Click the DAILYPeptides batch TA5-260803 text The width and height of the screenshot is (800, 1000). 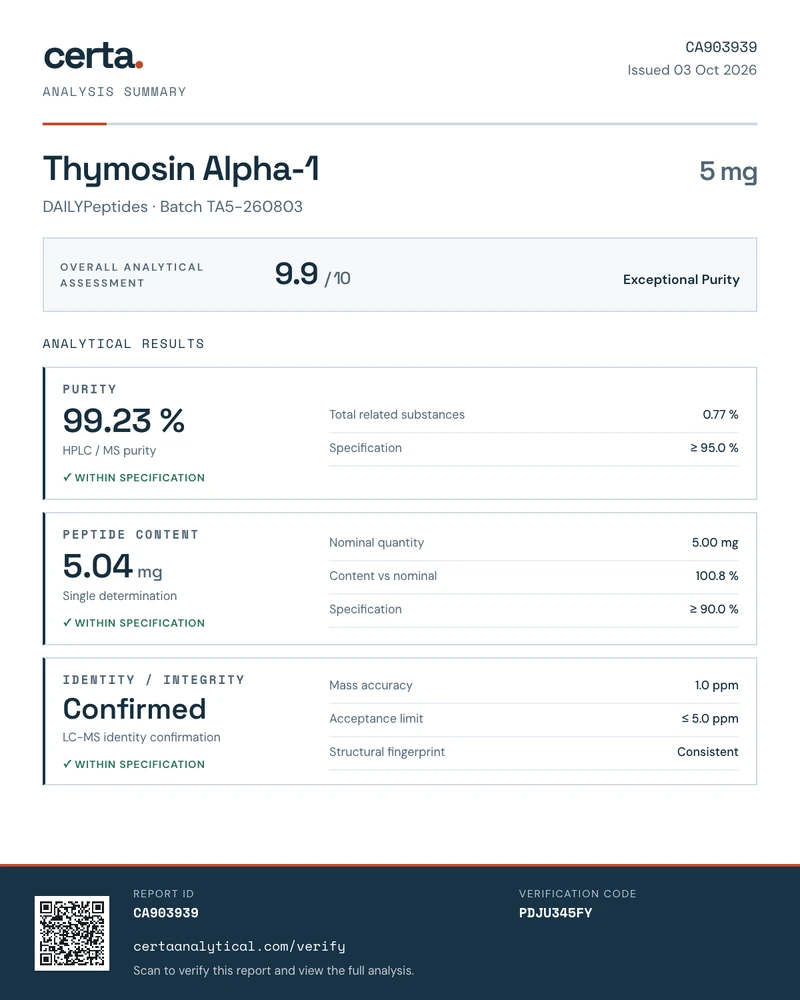pyautogui.click(x=172, y=207)
